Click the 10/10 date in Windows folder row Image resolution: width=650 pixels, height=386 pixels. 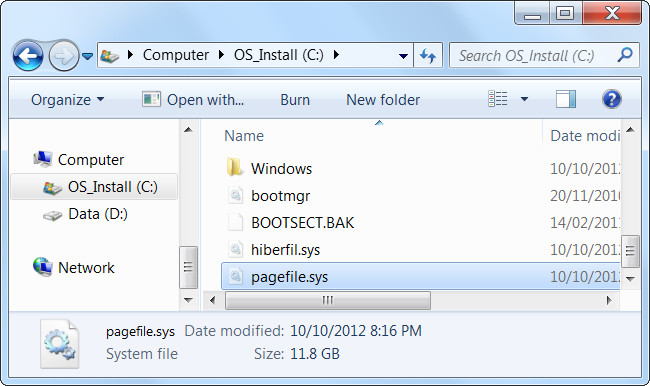pyautogui.click(x=585, y=168)
